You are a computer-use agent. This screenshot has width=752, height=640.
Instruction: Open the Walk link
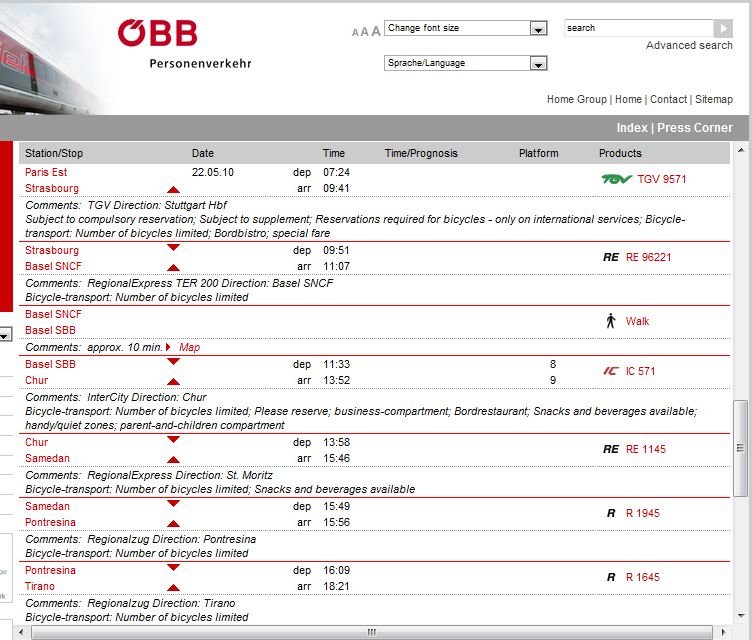pyautogui.click(x=637, y=321)
